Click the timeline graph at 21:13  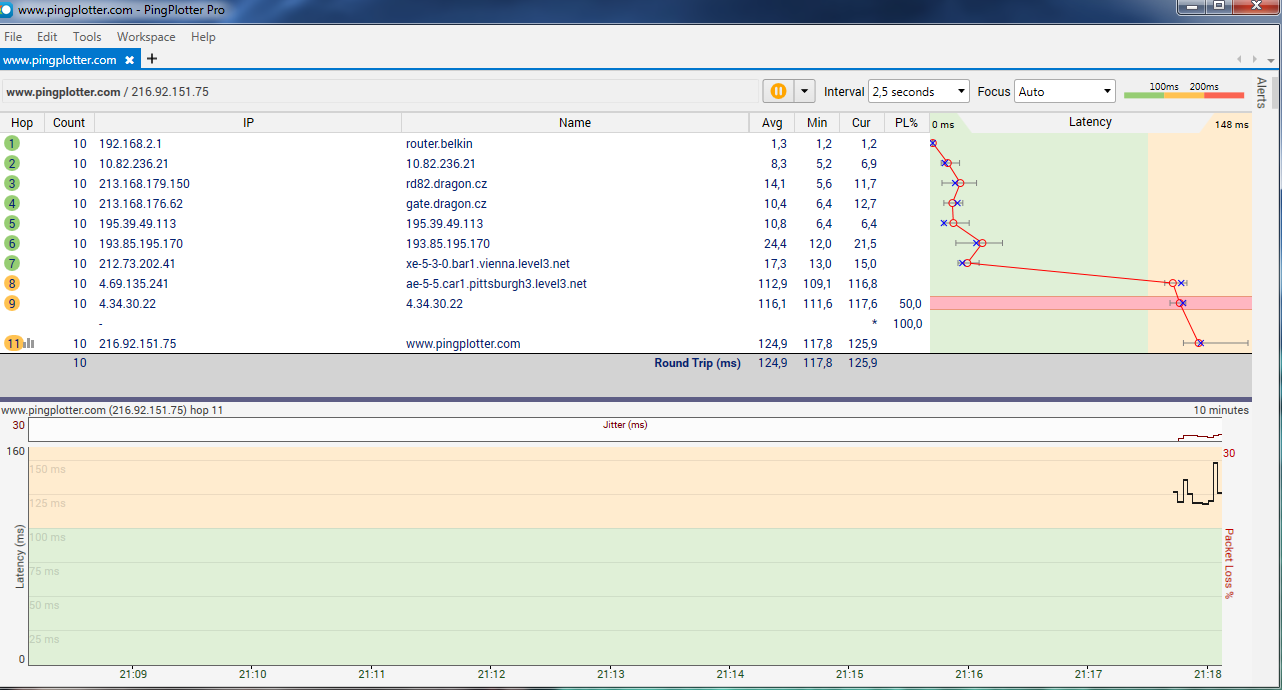[x=610, y=556]
